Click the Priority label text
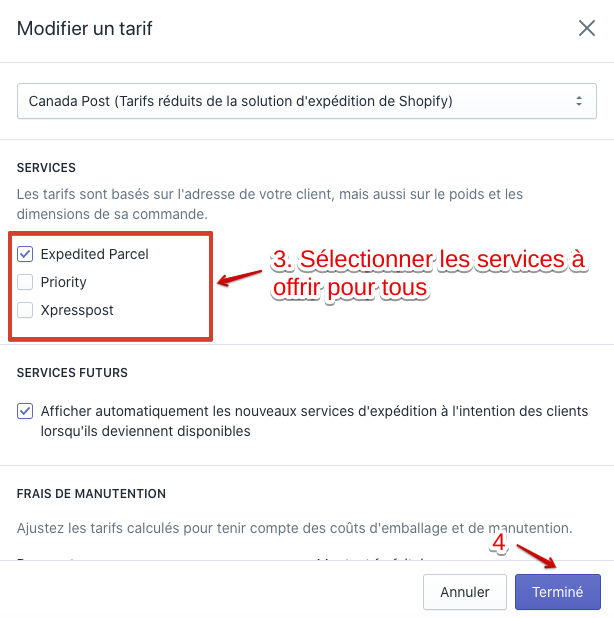Image resolution: width=614 pixels, height=618 pixels. pos(63,282)
